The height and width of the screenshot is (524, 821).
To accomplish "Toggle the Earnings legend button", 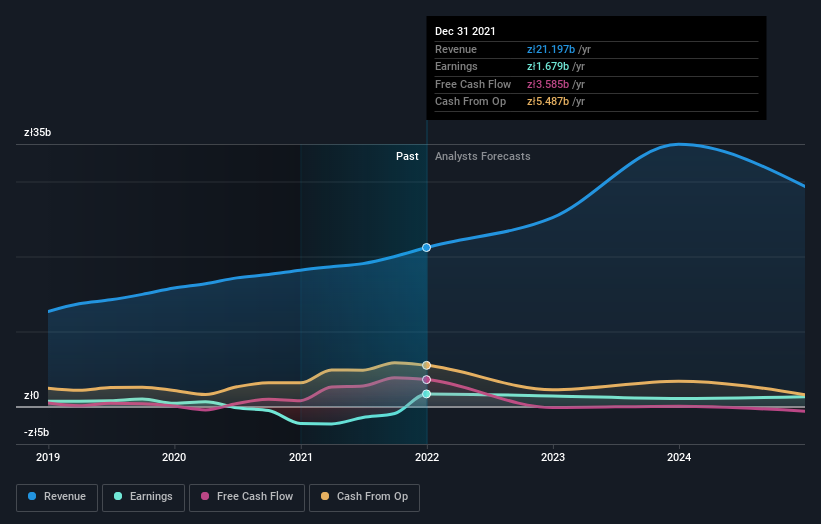I will click(x=143, y=497).
